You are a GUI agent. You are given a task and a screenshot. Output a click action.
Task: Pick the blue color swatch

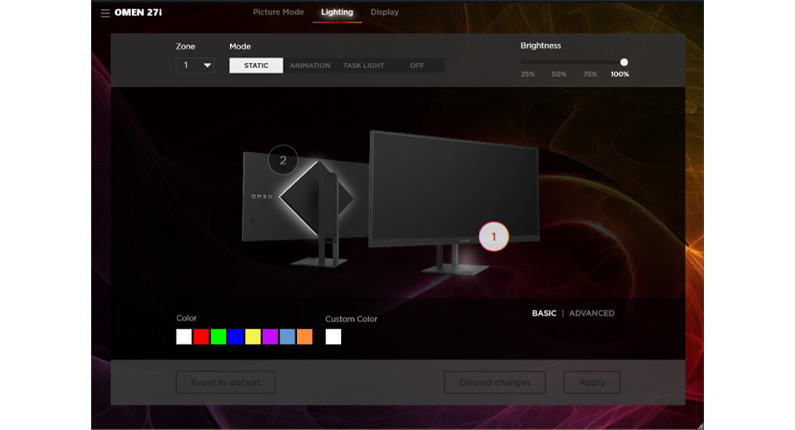[x=236, y=337]
